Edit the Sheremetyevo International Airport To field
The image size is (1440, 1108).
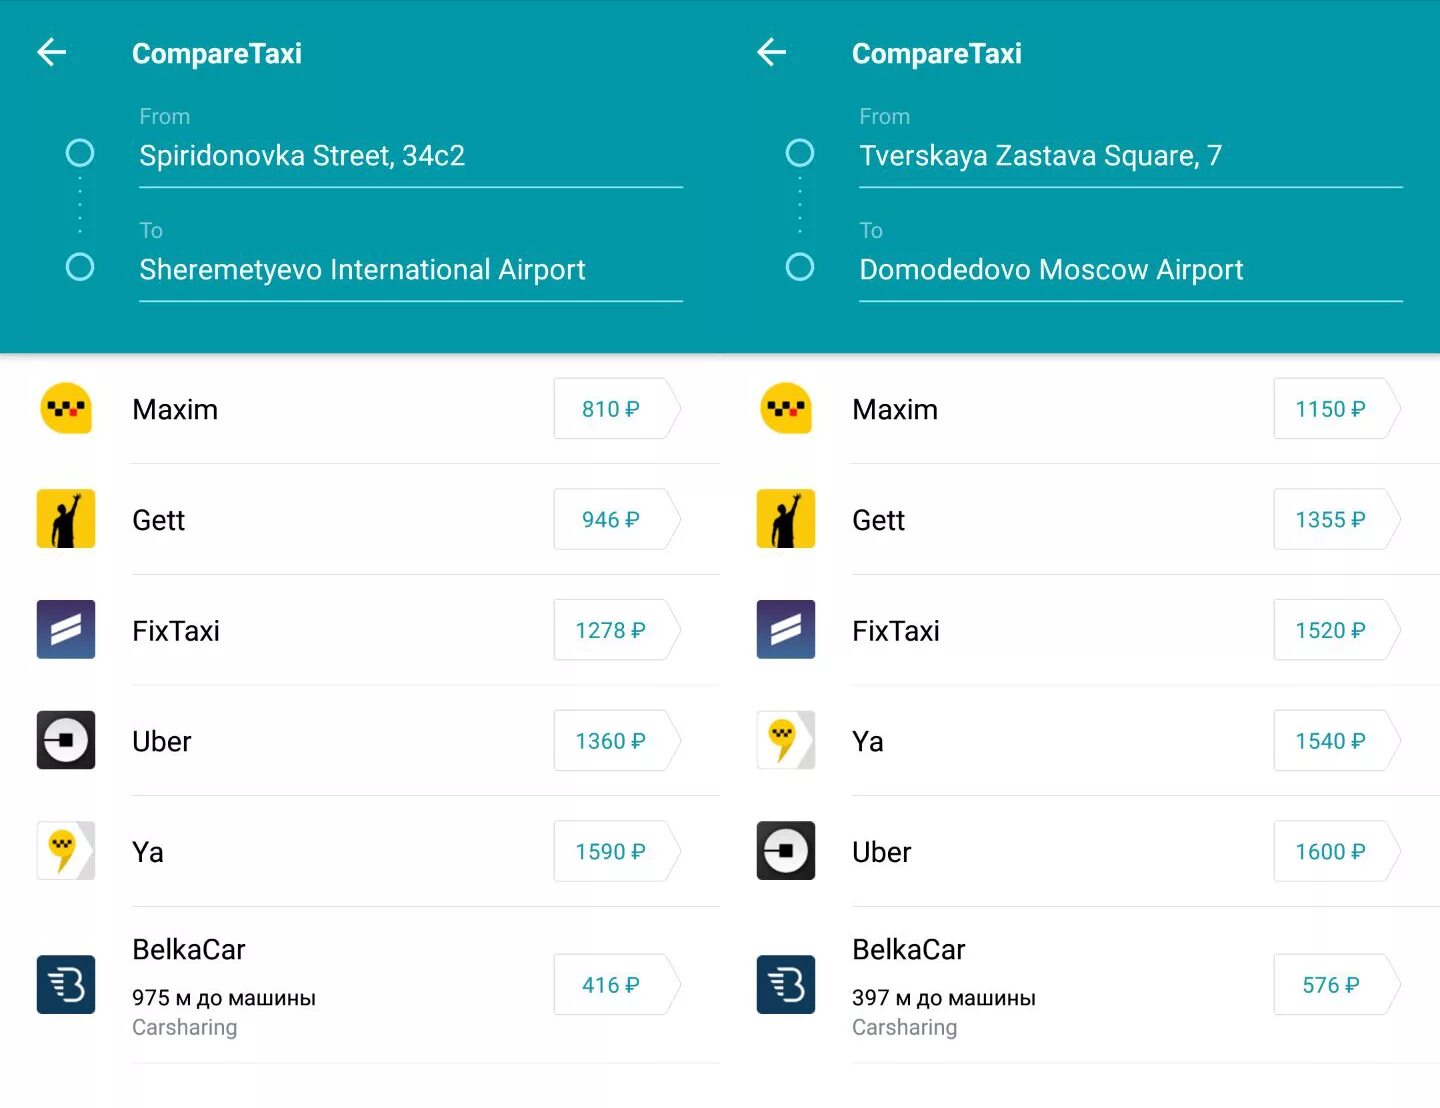coord(410,270)
